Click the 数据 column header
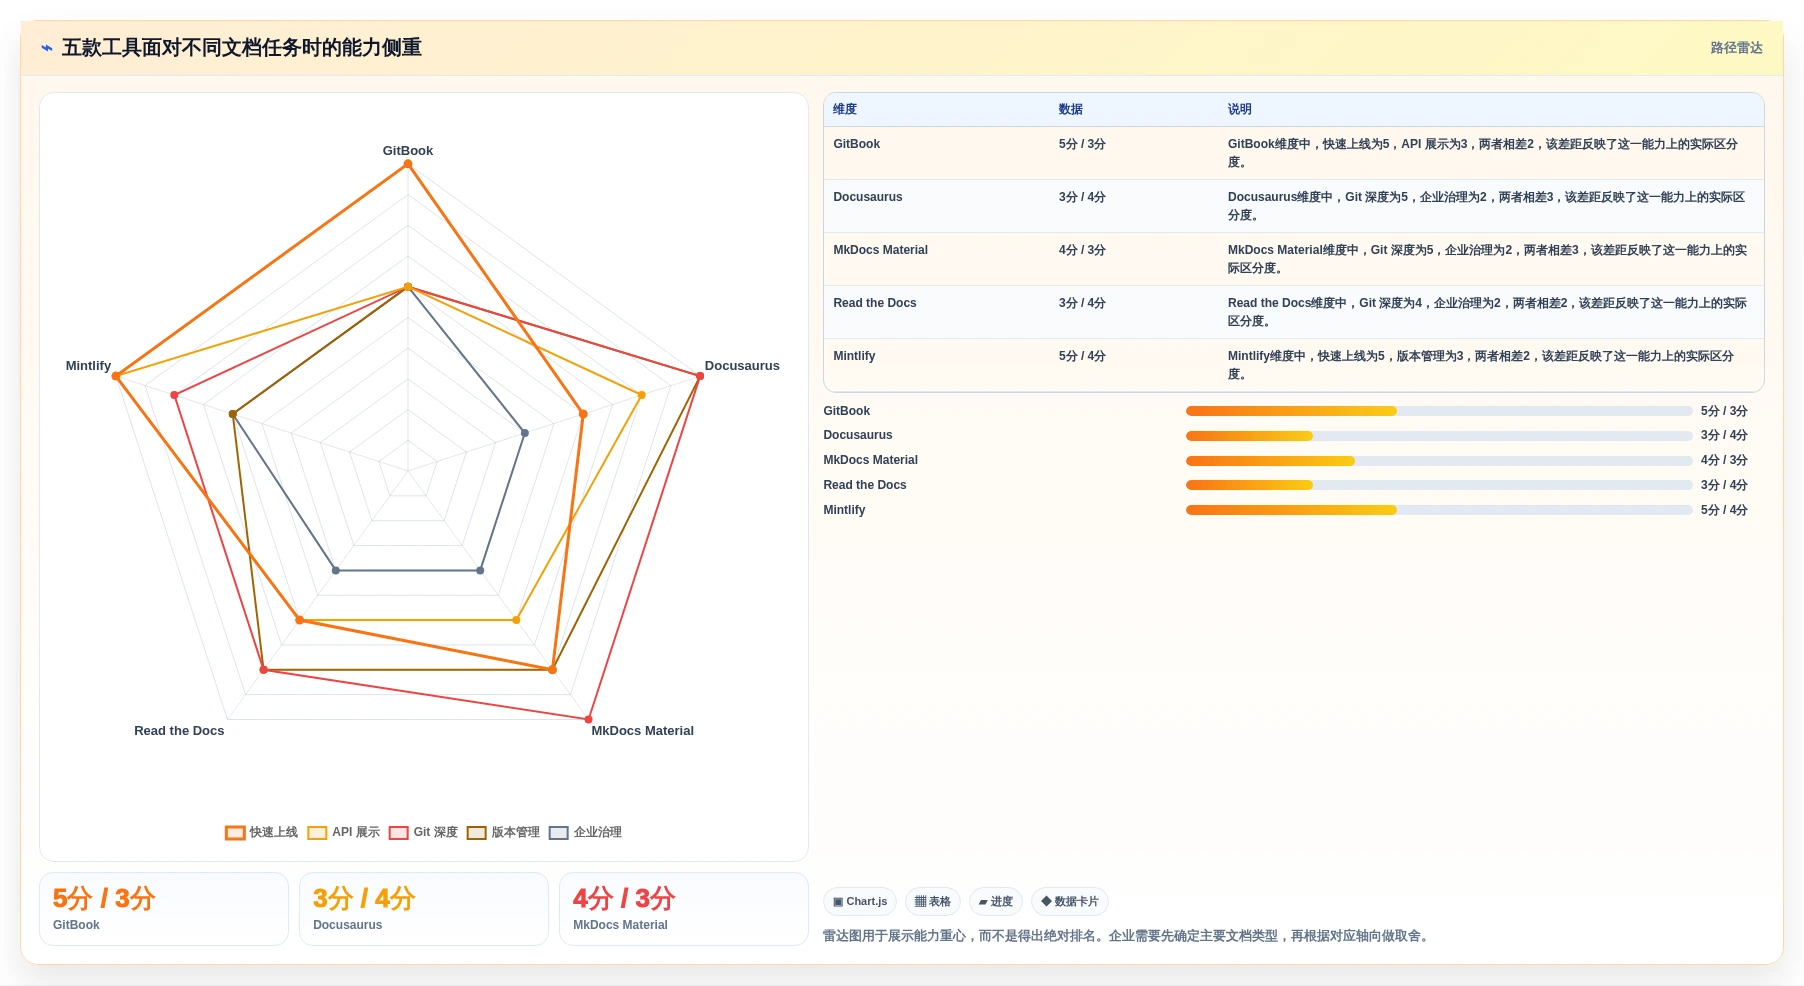The image size is (1804, 986). click(x=1071, y=109)
